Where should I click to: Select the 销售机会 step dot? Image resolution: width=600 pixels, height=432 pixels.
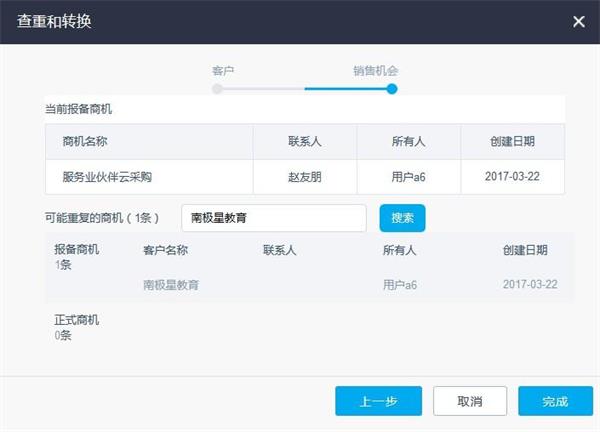click(x=392, y=89)
